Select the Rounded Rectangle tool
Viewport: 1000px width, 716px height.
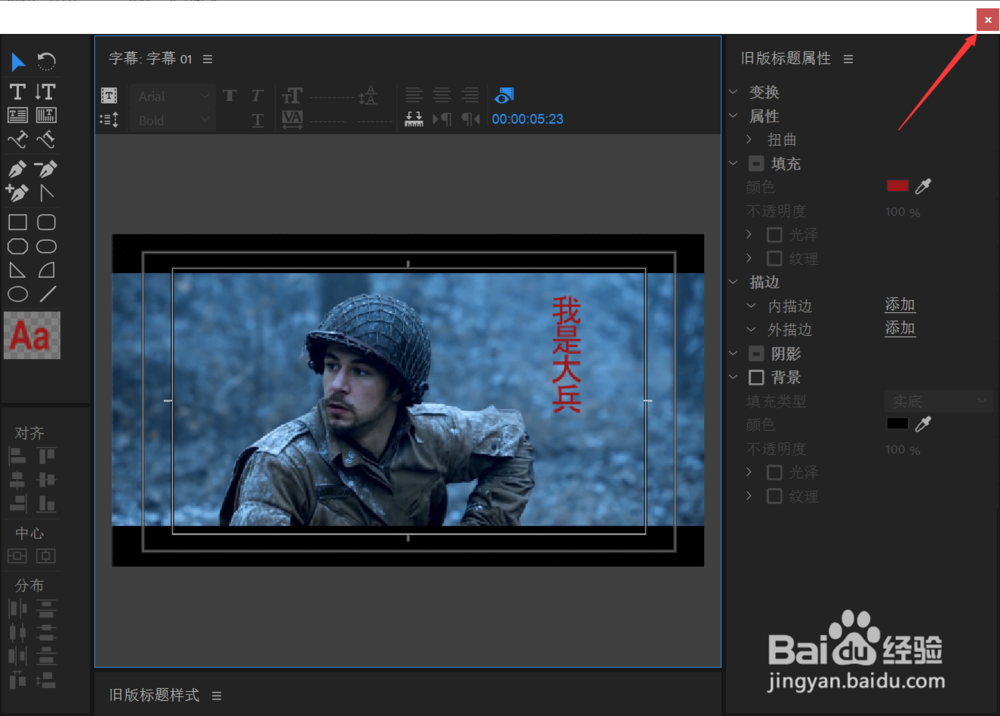click(46, 247)
